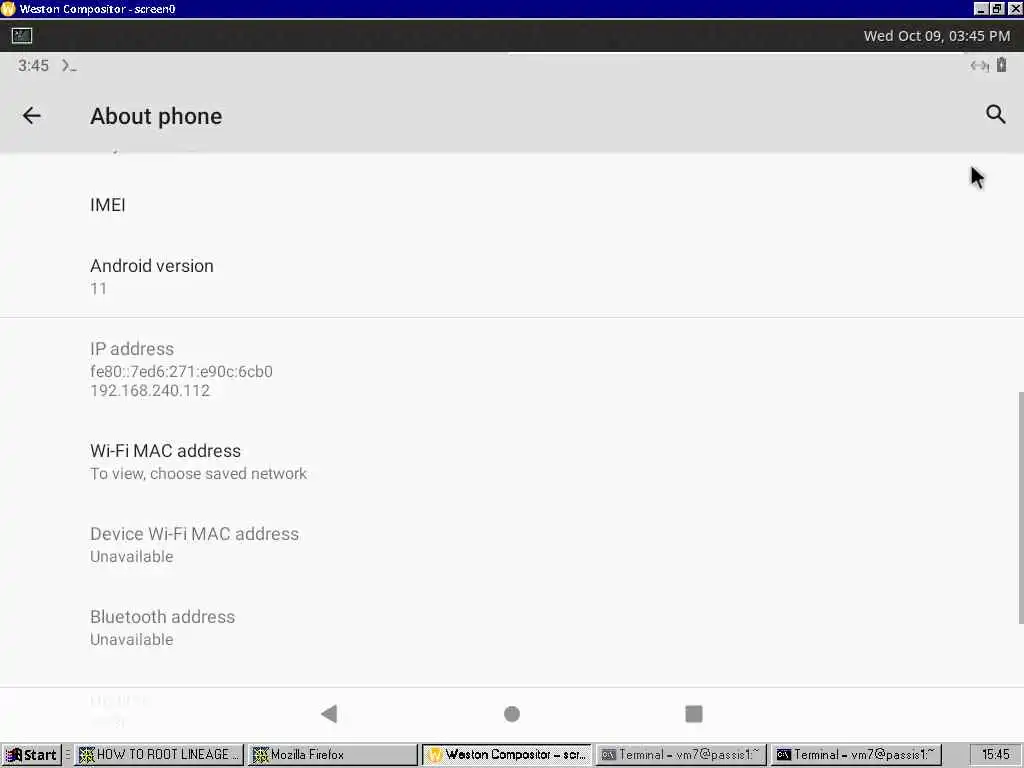This screenshot has width=1024, height=768.
Task: Click the About phone title
Action: (x=156, y=116)
